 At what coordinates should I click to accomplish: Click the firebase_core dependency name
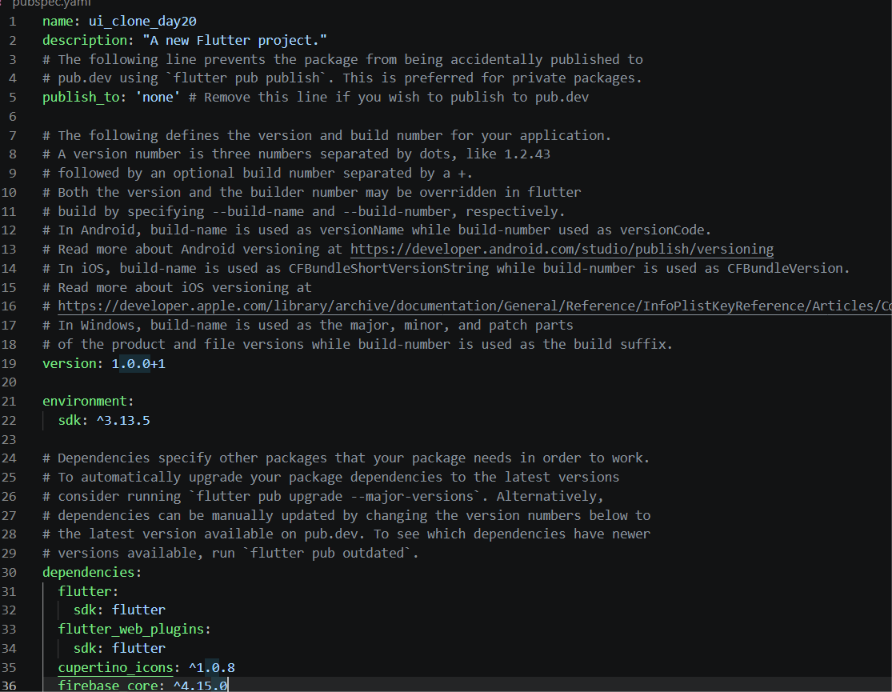[x=108, y=685]
